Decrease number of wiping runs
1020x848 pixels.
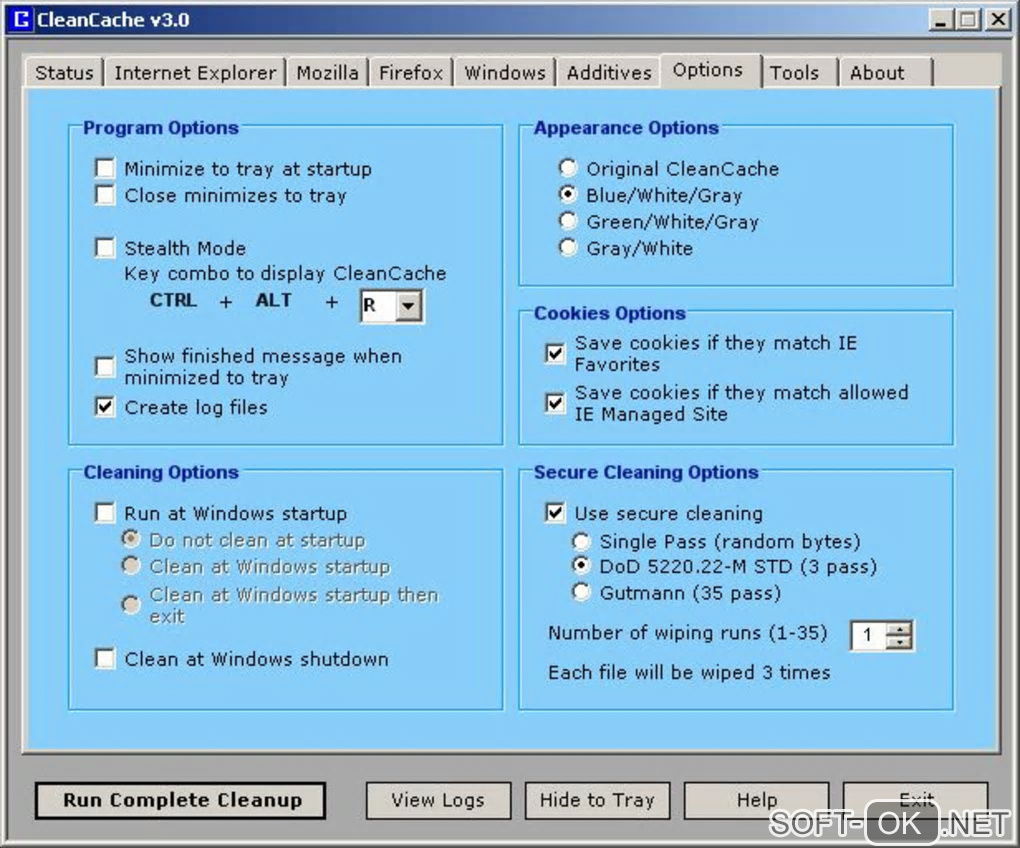[899, 643]
